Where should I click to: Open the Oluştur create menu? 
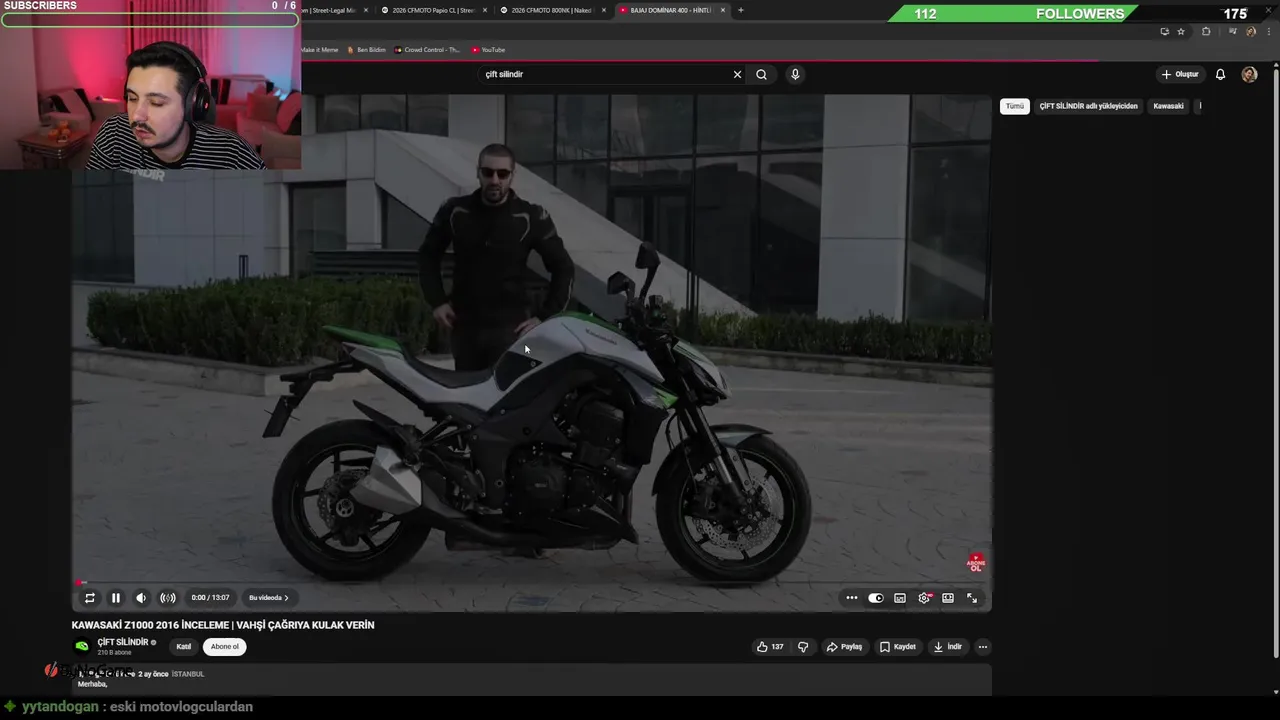tap(1180, 74)
